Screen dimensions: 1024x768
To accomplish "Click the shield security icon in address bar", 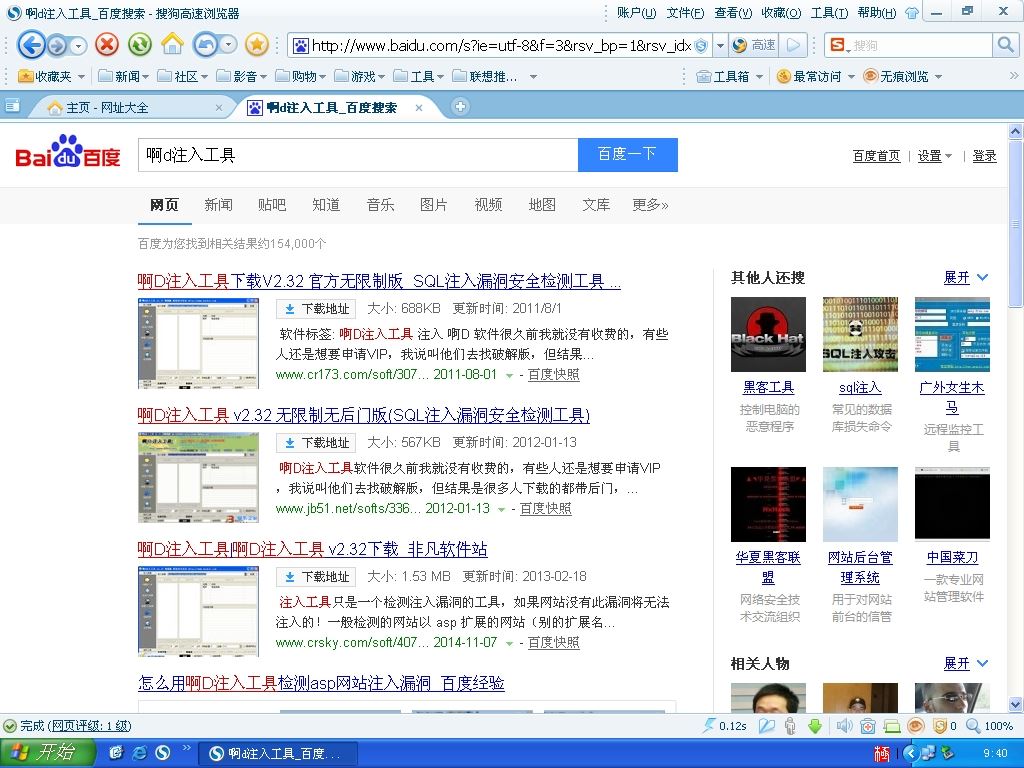I will tap(701, 46).
